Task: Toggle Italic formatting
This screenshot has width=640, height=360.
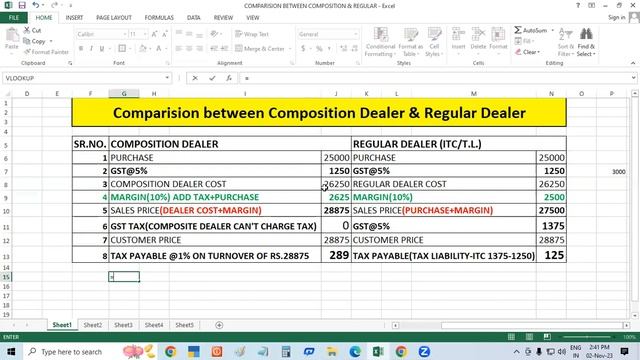Action: pyautogui.click(x=91, y=49)
